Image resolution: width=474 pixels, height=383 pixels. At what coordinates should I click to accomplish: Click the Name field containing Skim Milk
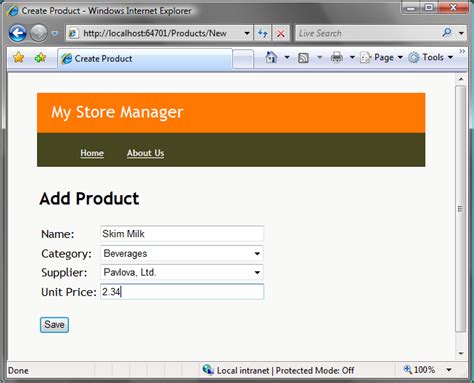pyautogui.click(x=182, y=234)
